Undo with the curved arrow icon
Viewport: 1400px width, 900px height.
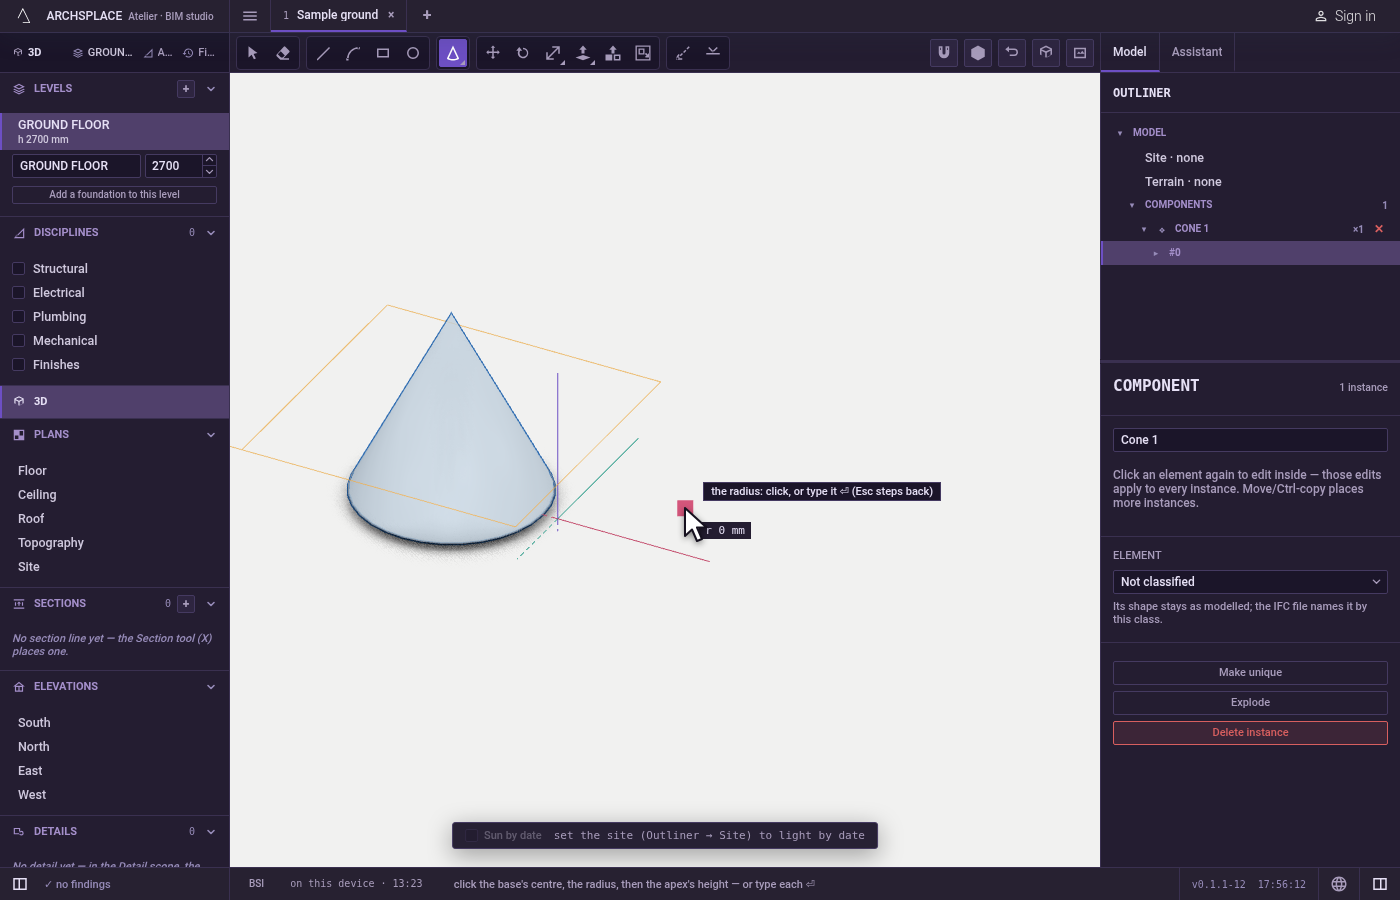point(1012,53)
